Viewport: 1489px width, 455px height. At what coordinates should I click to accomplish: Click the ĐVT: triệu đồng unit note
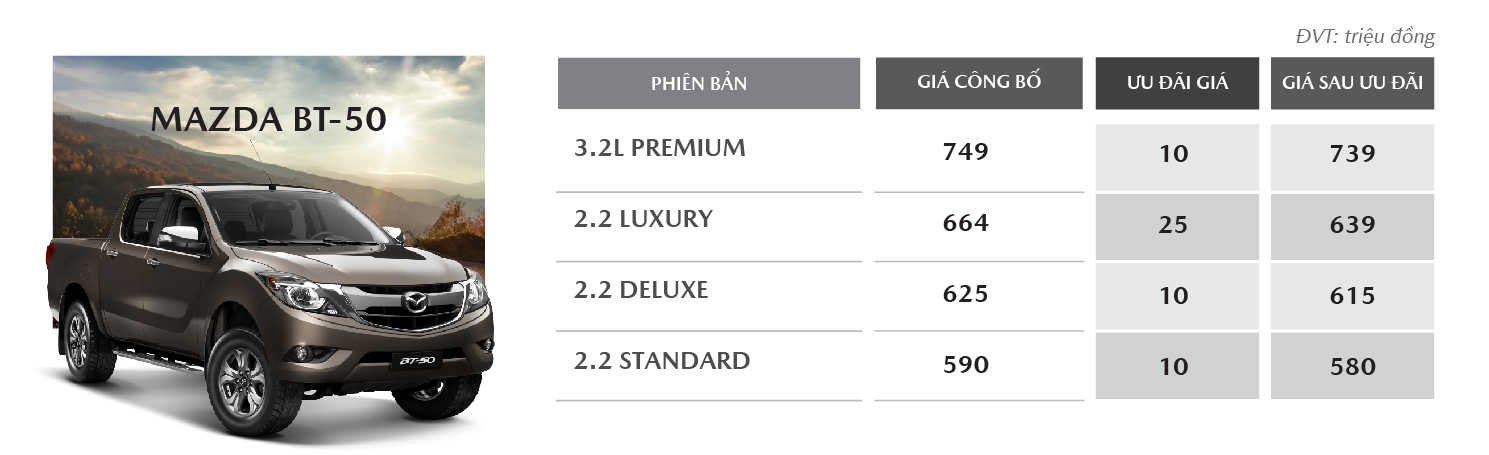tap(1365, 37)
